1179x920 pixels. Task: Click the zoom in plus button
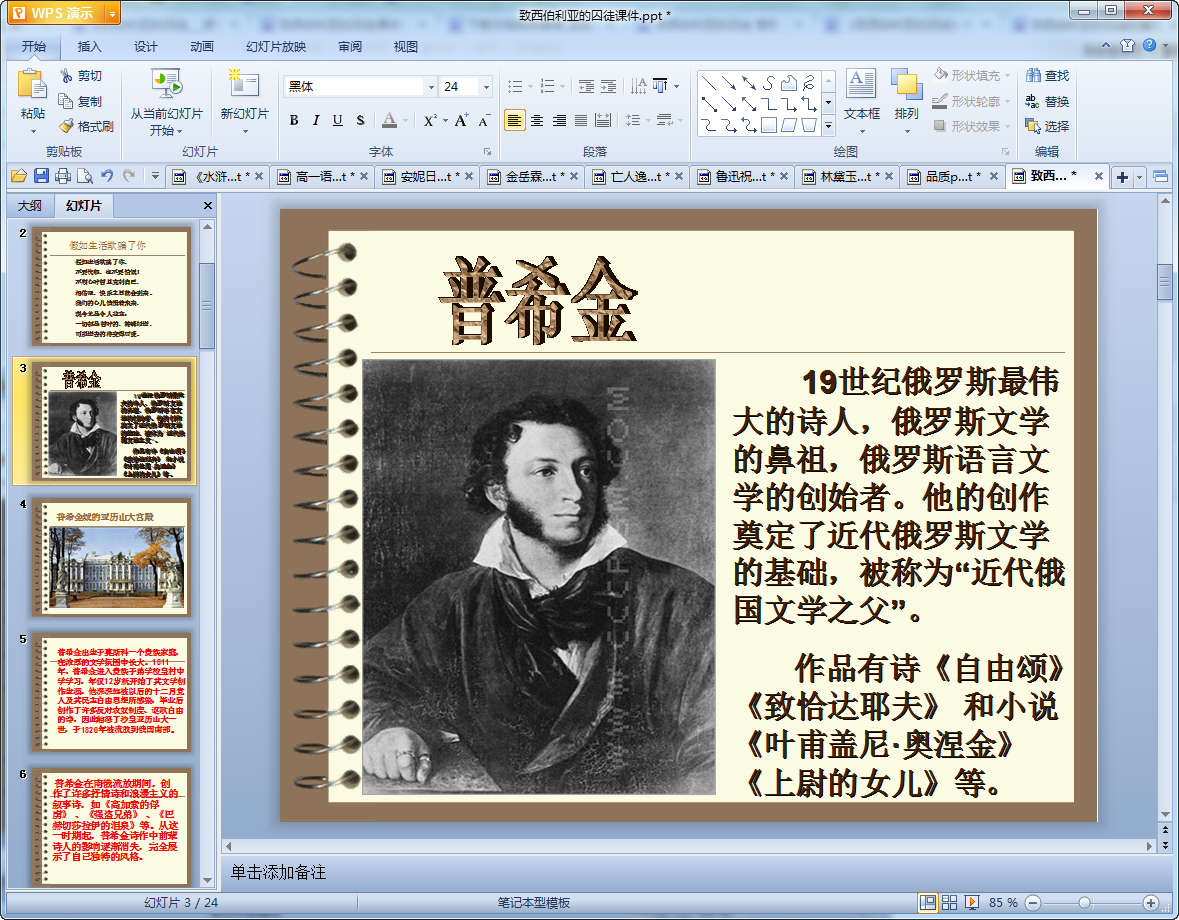click(x=1150, y=903)
